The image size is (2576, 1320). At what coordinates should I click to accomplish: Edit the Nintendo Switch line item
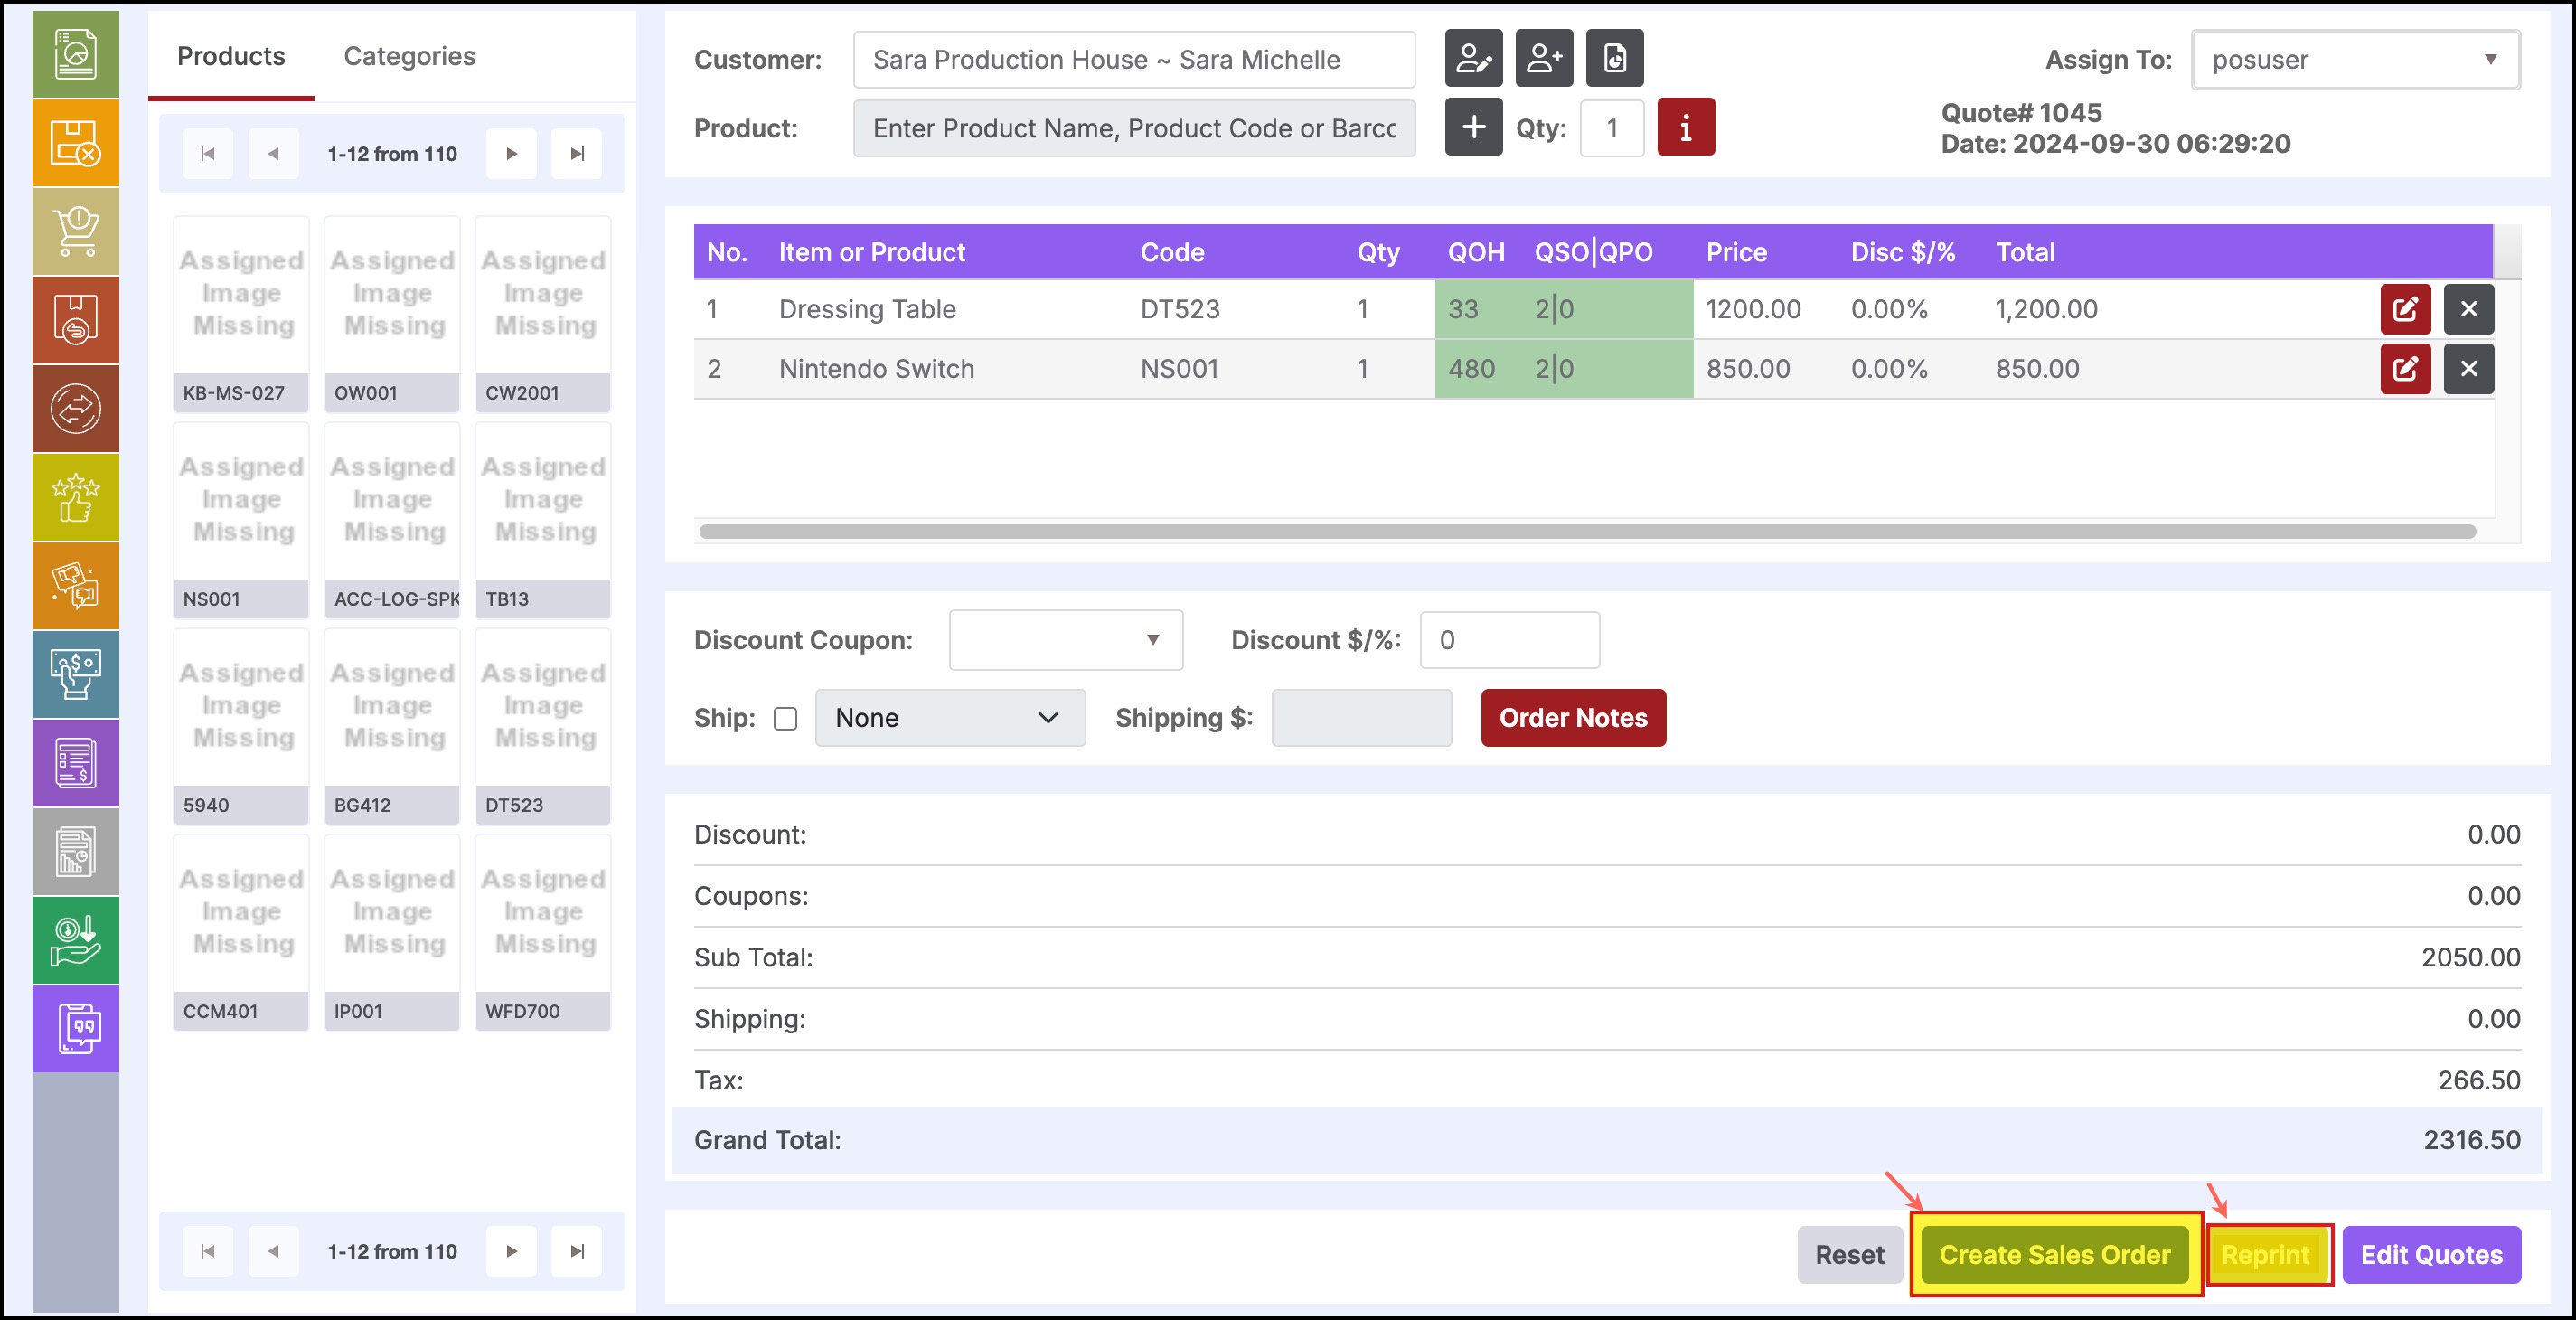click(x=2405, y=369)
